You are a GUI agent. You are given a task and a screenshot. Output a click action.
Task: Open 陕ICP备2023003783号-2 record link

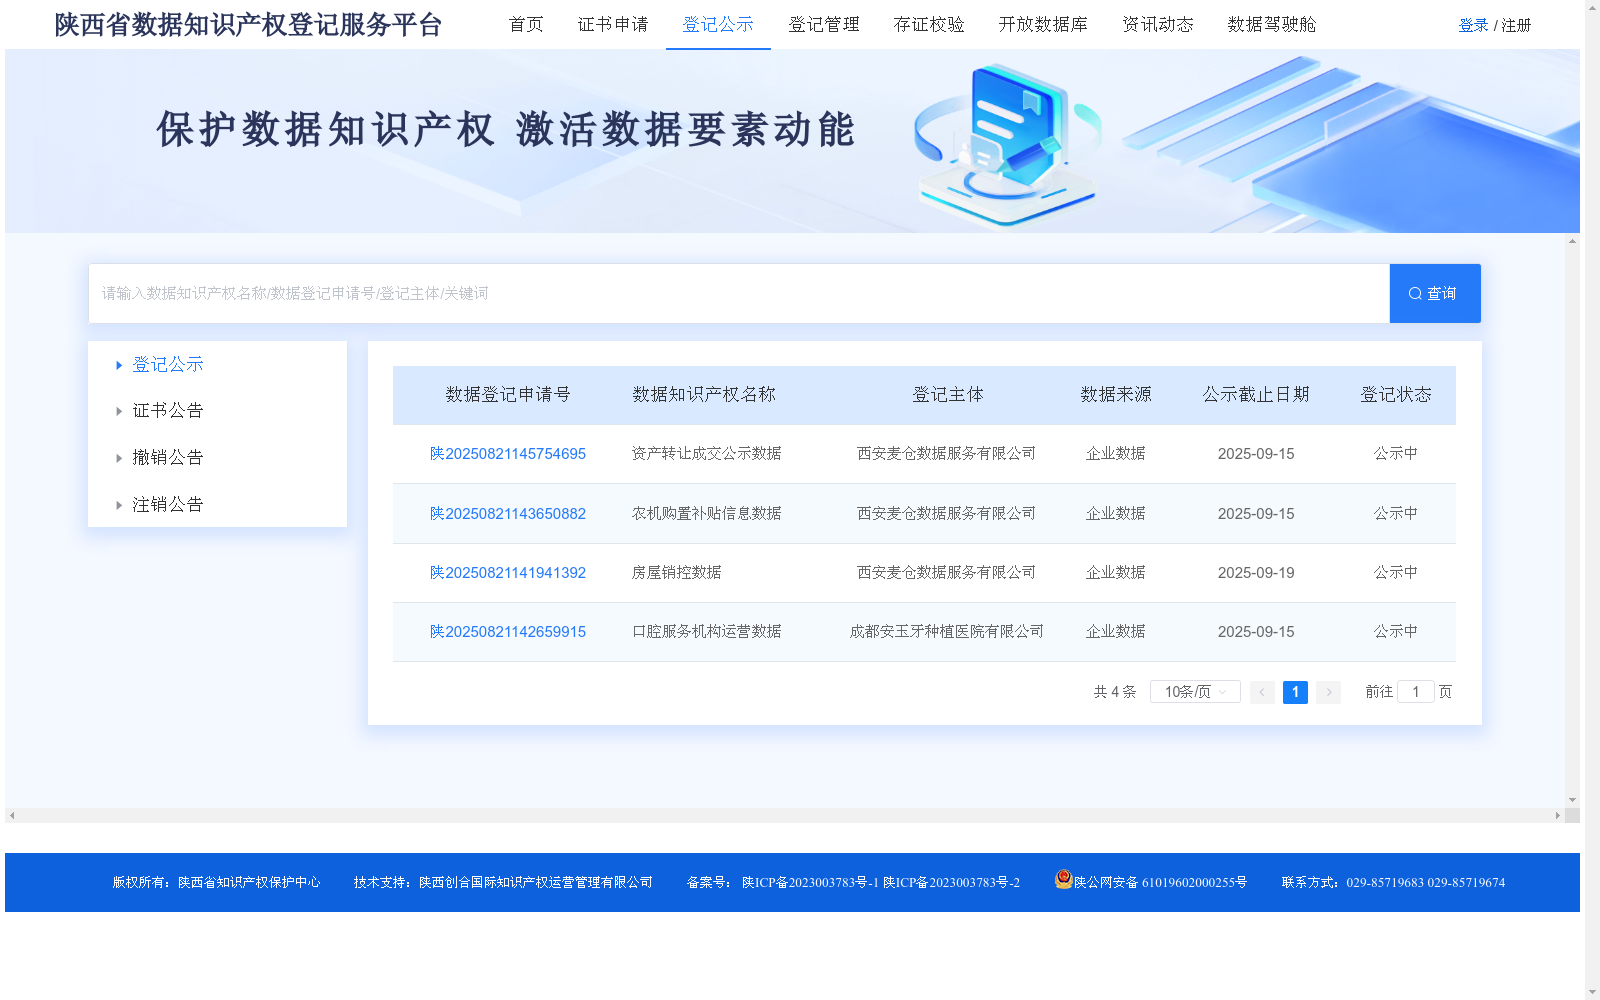pos(951,883)
